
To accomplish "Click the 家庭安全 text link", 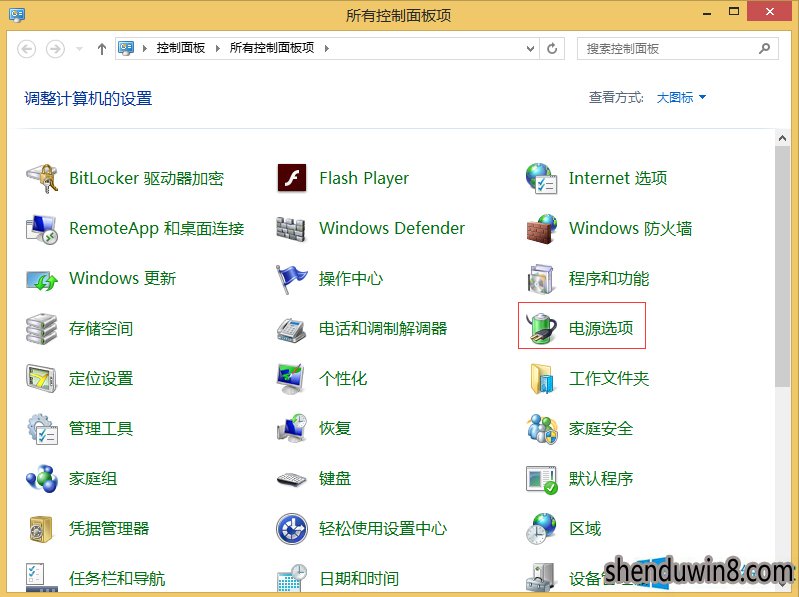I will [x=601, y=428].
